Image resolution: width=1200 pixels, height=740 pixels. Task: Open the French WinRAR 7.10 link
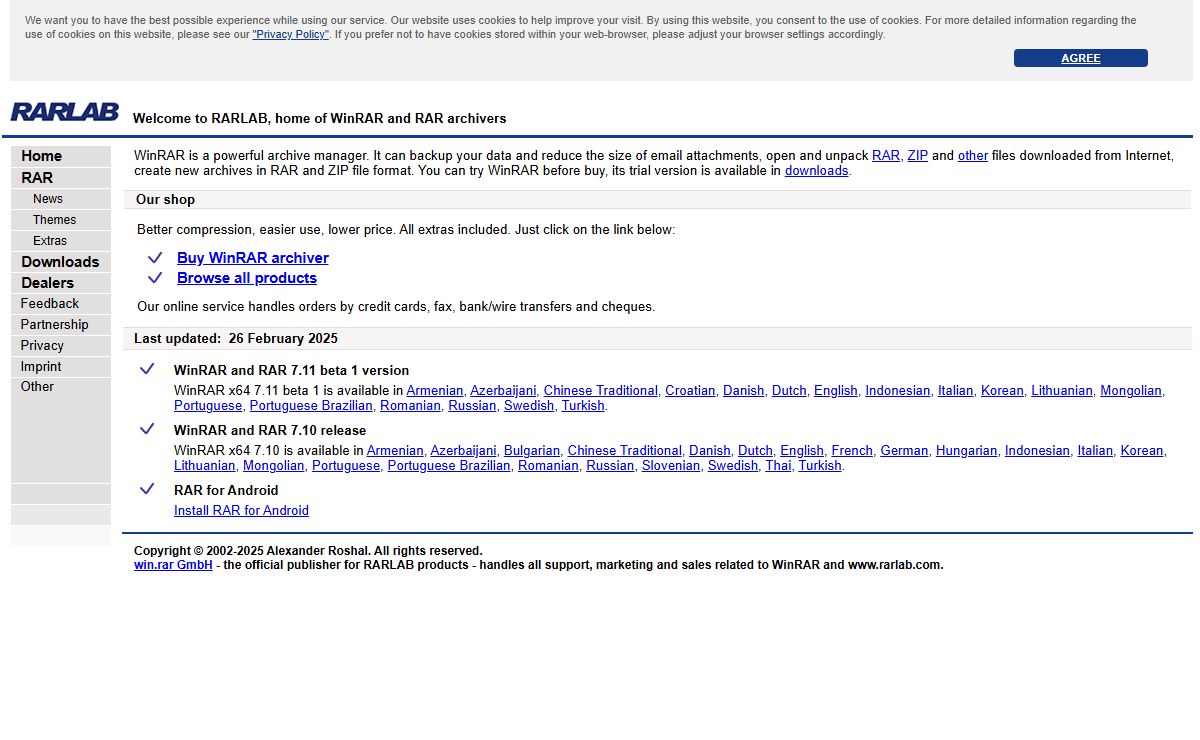coord(852,451)
